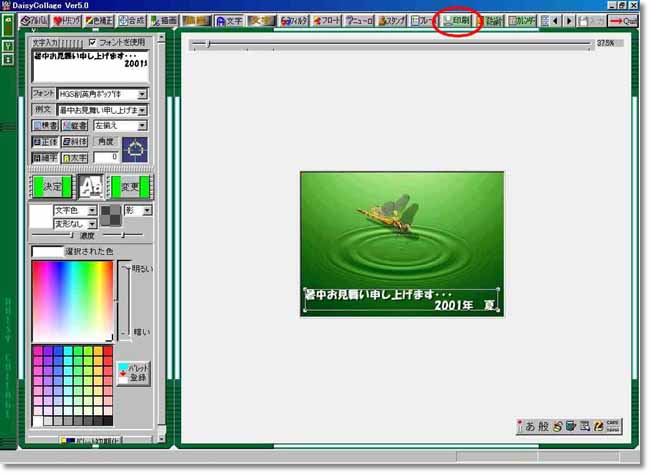Toggle the フォントを使用 checkbox
This screenshot has height=474, width=650.
click(92, 42)
